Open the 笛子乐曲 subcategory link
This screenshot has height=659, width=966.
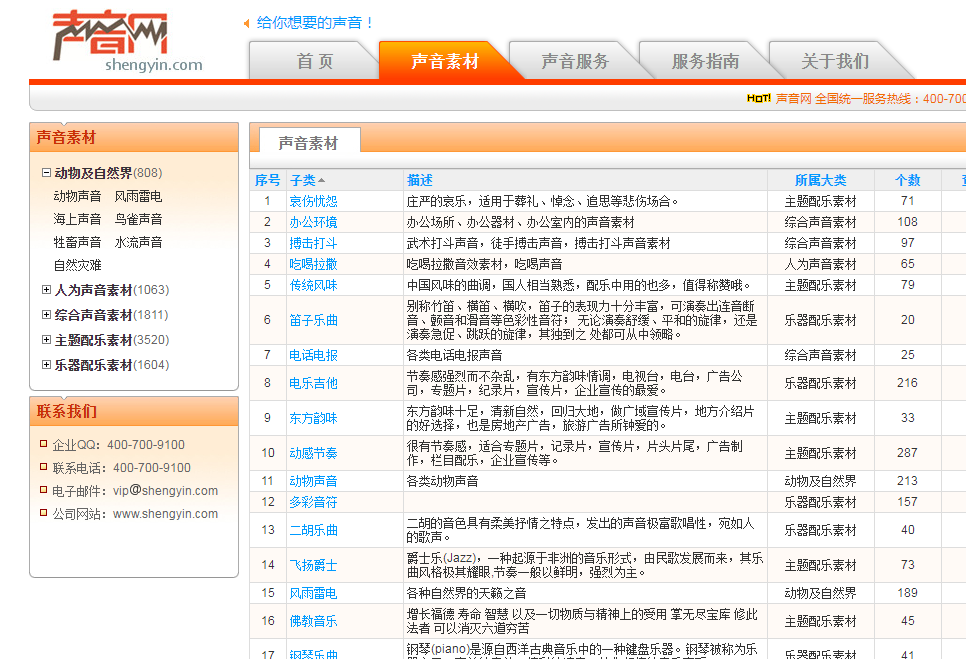click(313, 320)
